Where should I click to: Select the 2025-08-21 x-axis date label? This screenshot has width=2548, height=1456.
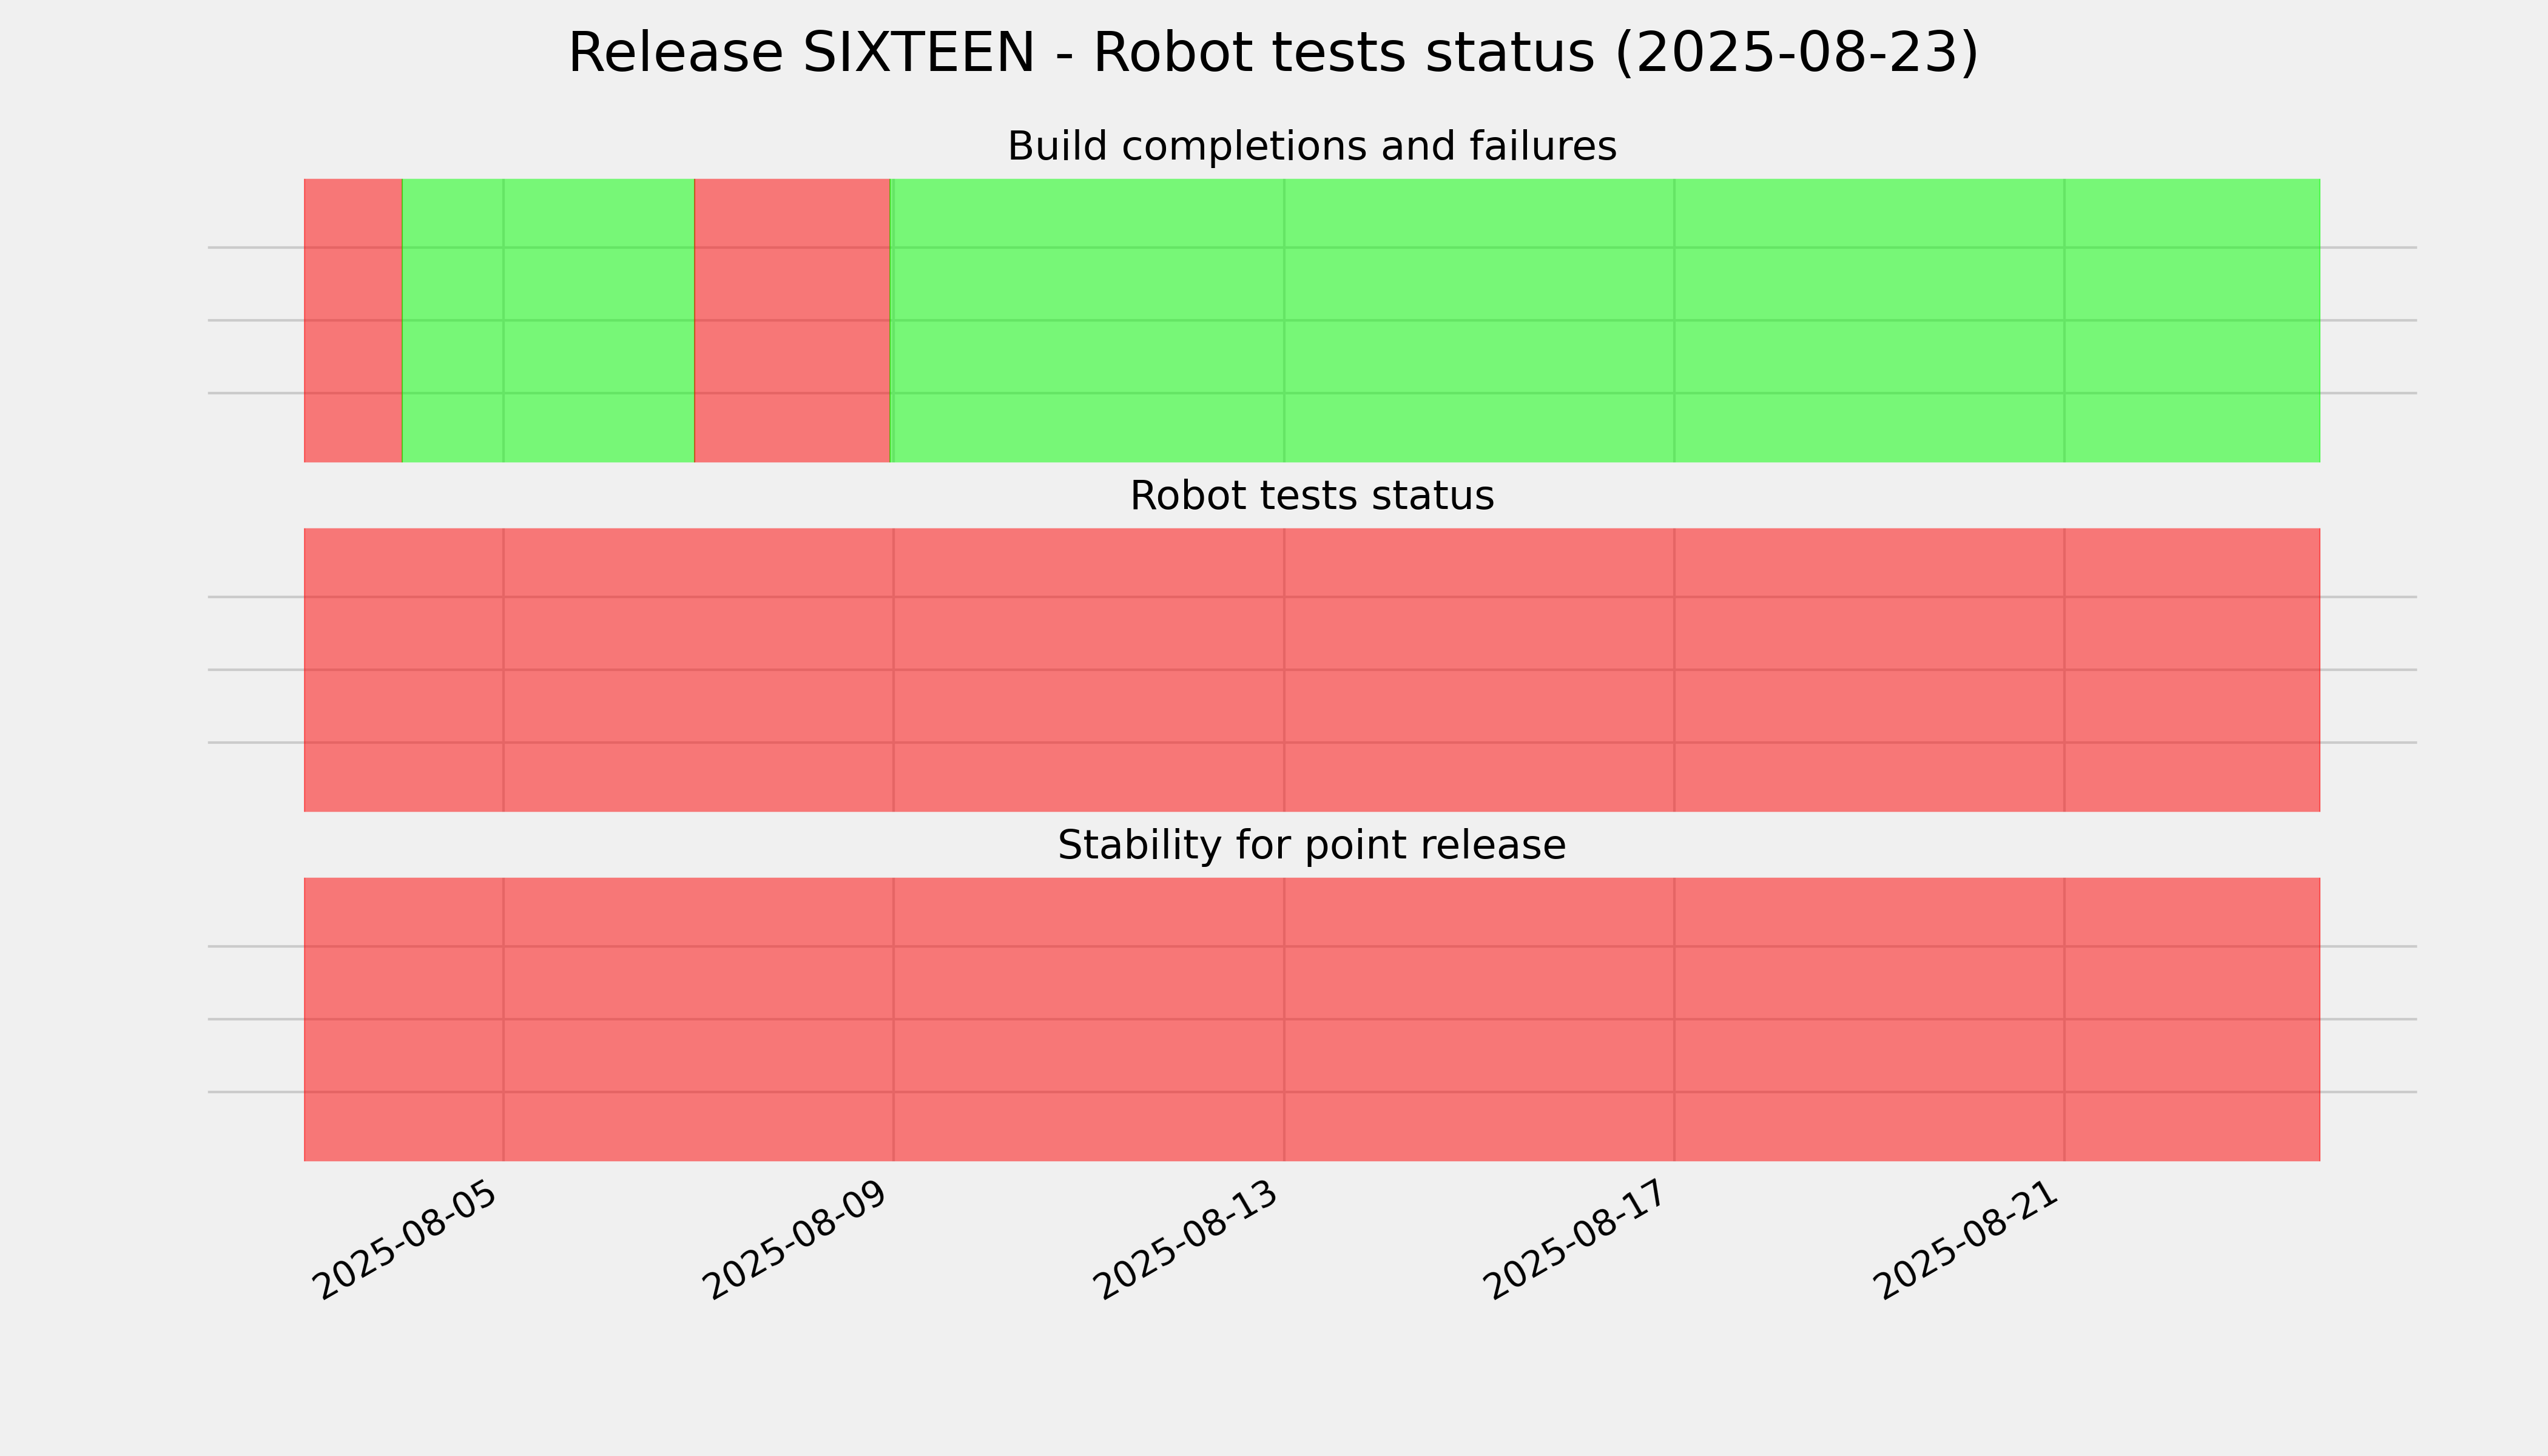click(1965, 1241)
